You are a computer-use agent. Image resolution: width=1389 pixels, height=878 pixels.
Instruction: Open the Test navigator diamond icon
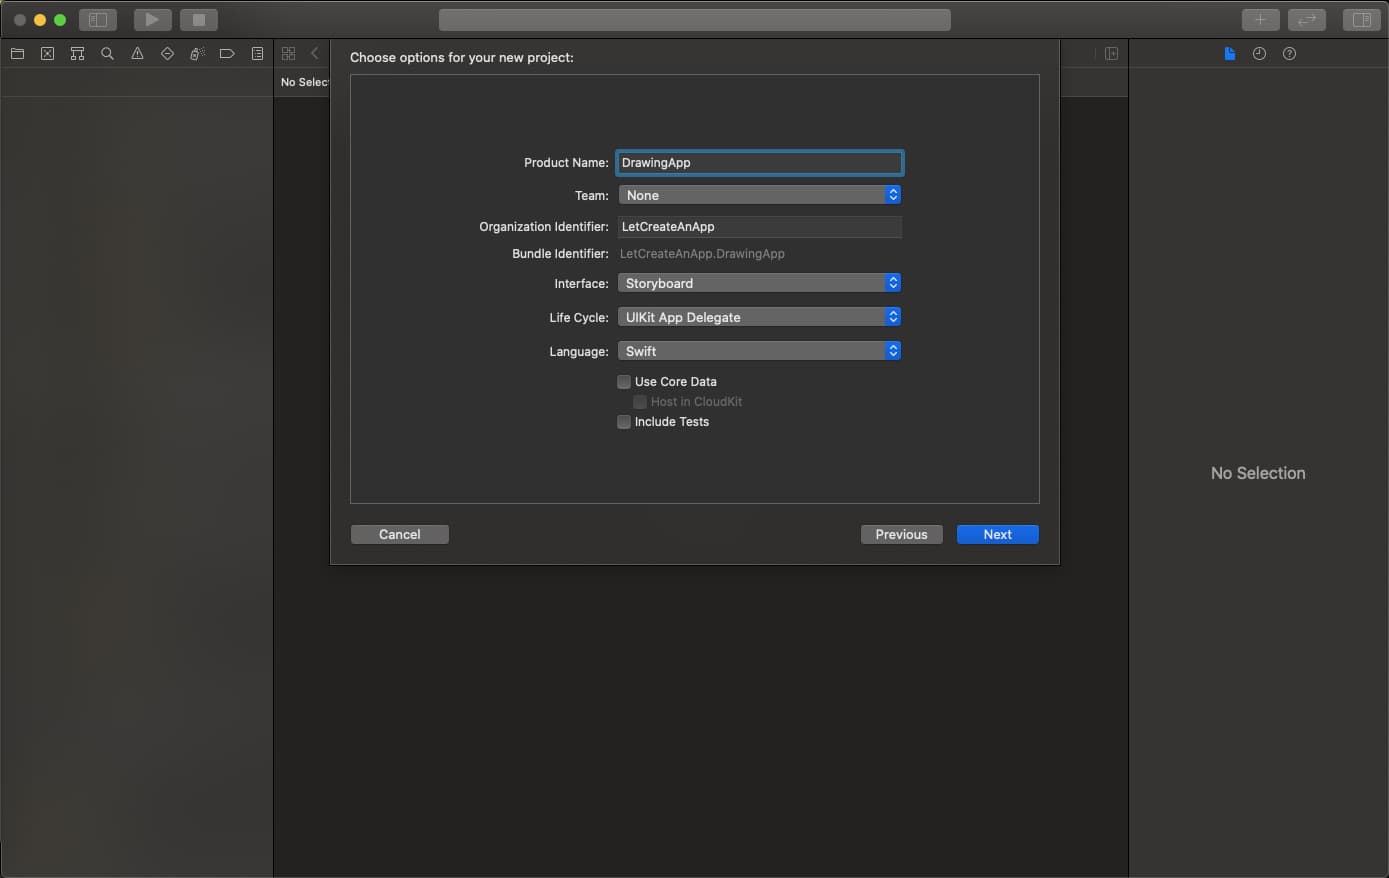[167, 53]
